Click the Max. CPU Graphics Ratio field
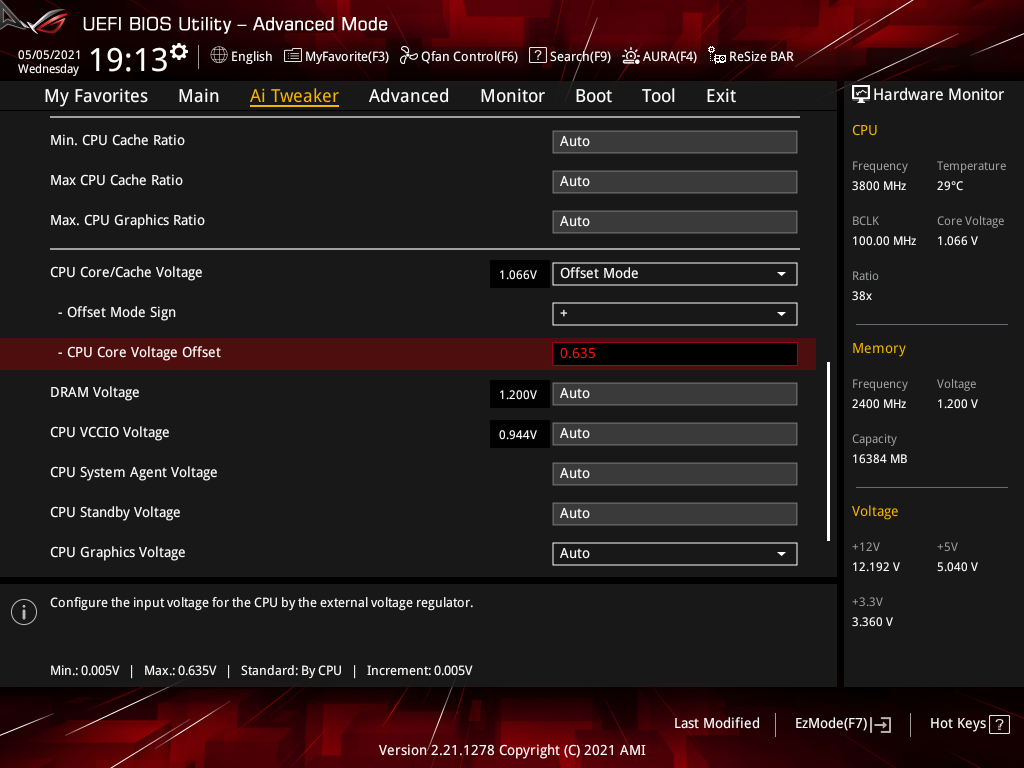The height and width of the screenshot is (768, 1024). coord(675,221)
